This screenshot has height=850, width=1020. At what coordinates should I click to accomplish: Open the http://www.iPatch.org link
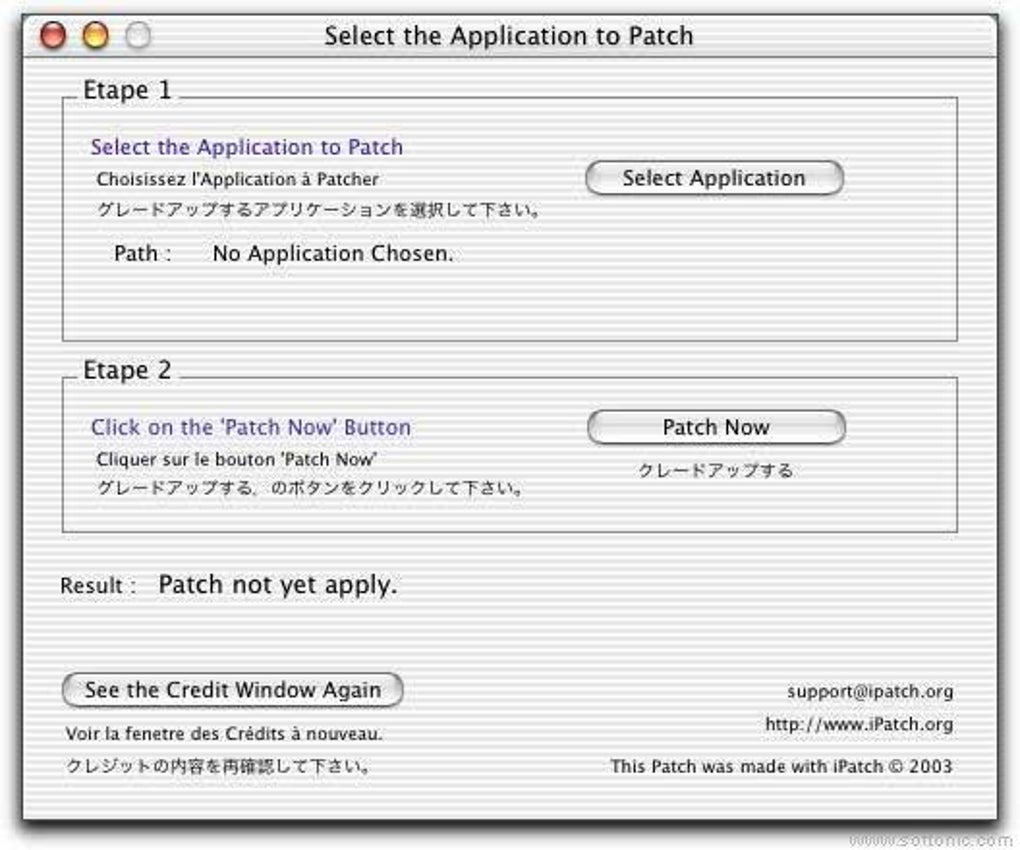[858, 724]
